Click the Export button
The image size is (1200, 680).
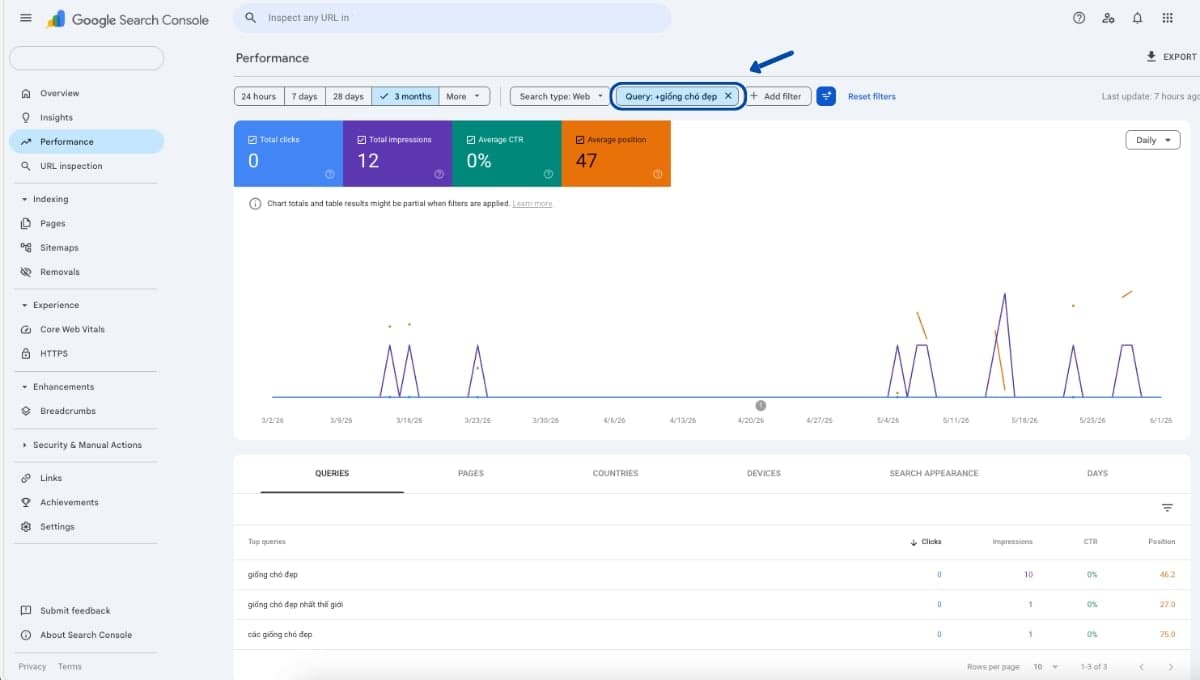point(1171,57)
